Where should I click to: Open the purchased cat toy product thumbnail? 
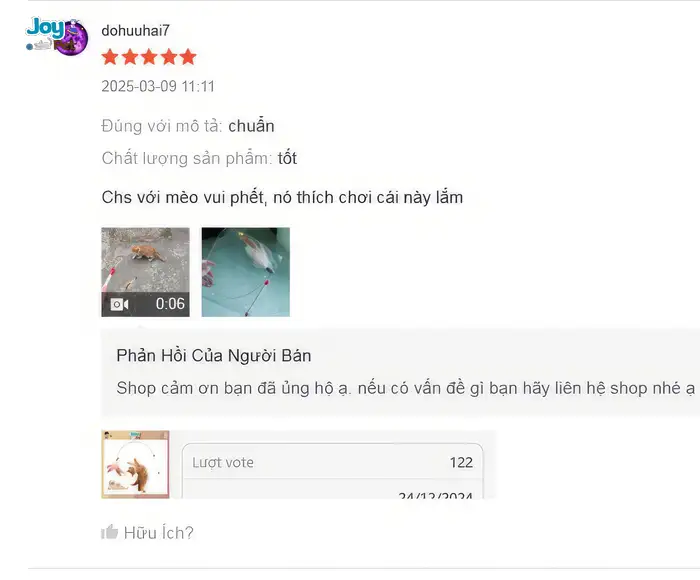(135, 464)
